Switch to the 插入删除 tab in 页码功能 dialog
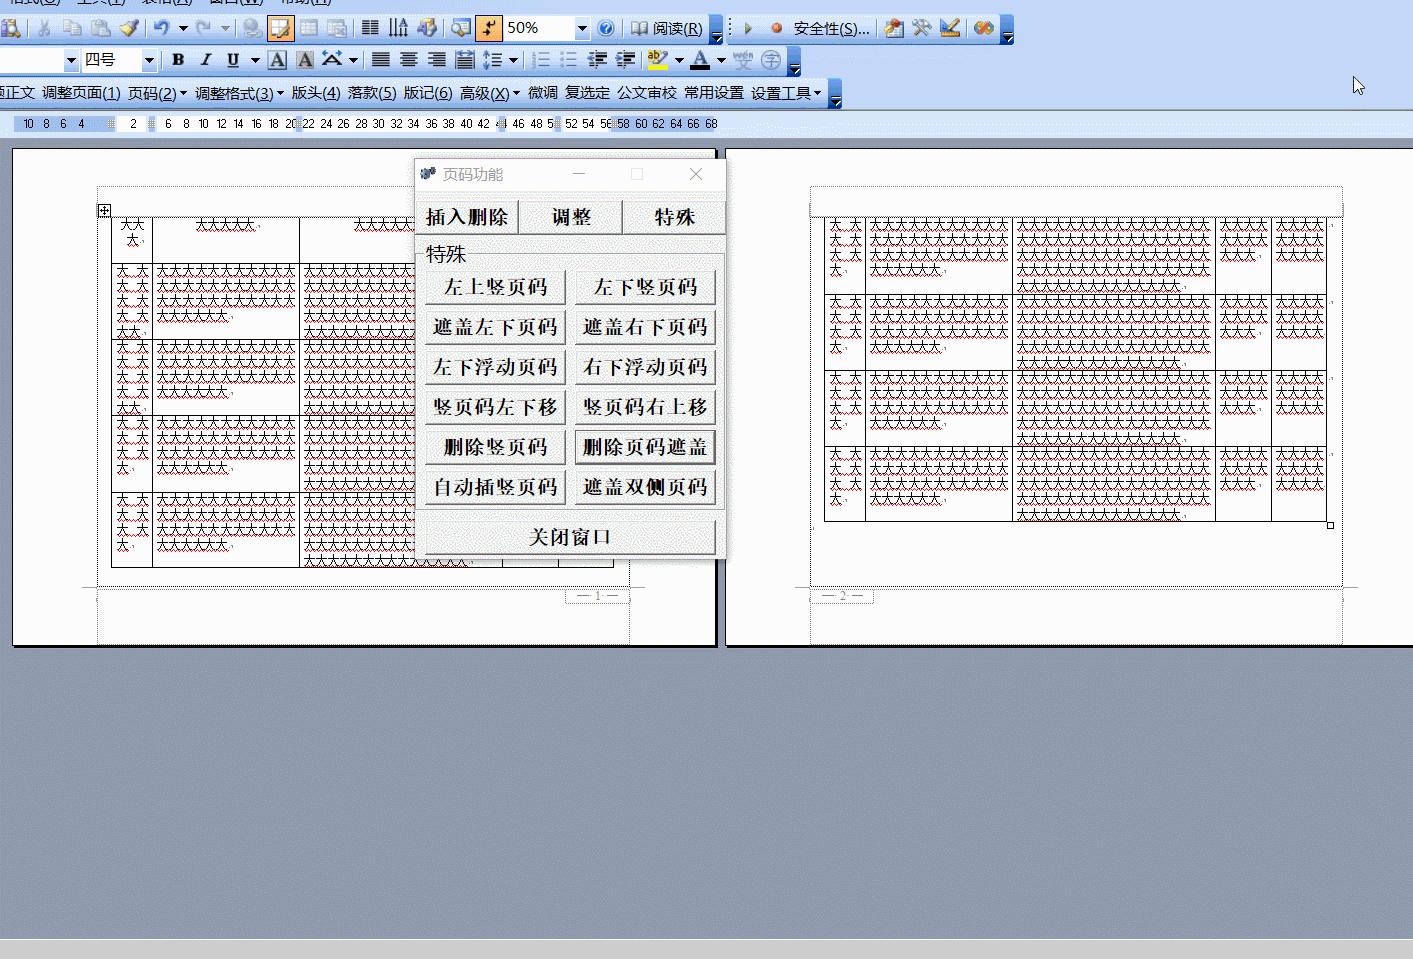1413x959 pixels. pyautogui.click(x=467, y=217)
